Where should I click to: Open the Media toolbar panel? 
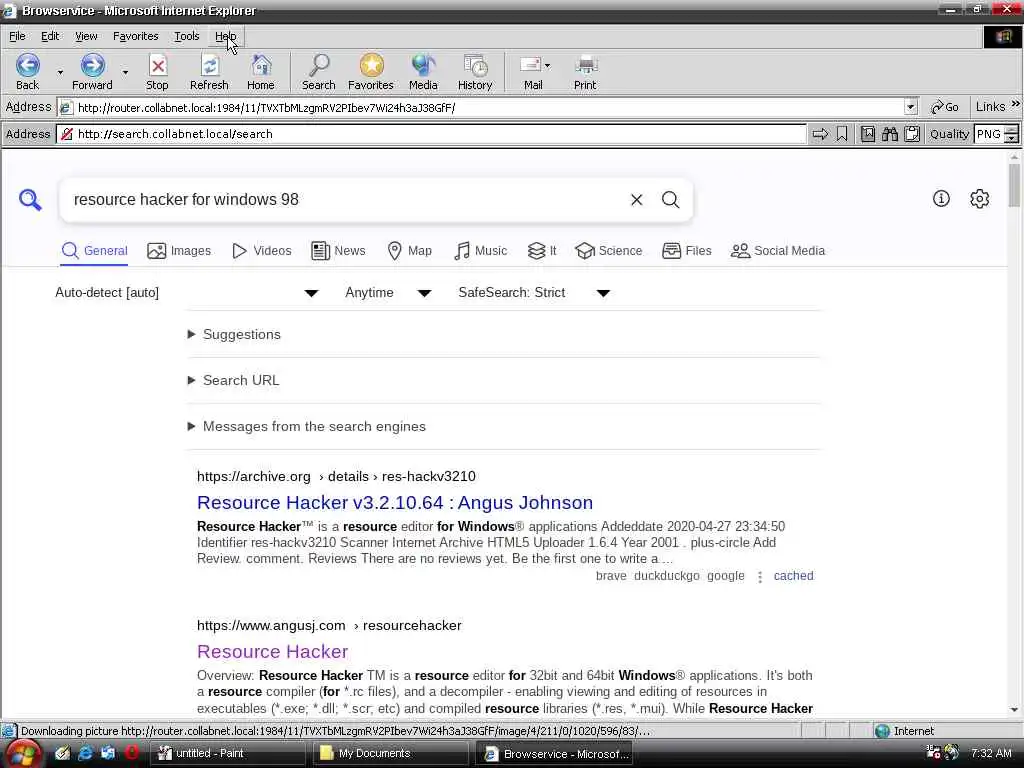click(x=423, y=72)
